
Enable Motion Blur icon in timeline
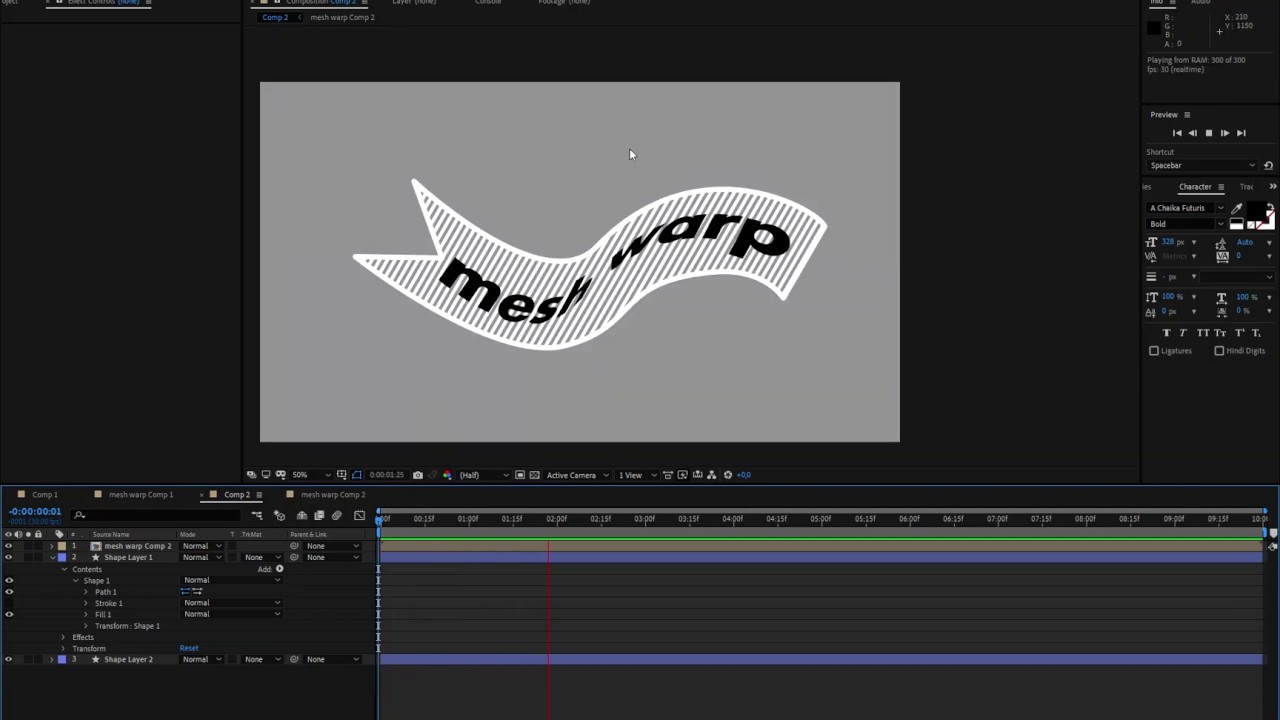coord(337,516)
